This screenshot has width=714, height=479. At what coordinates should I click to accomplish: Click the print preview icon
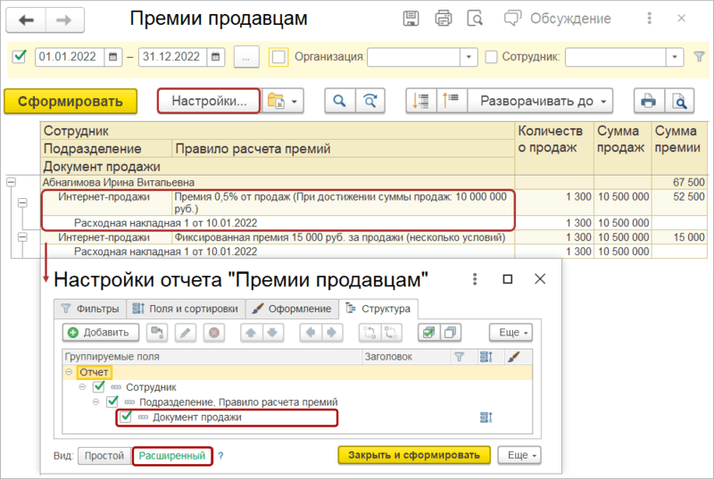[681, 101]
